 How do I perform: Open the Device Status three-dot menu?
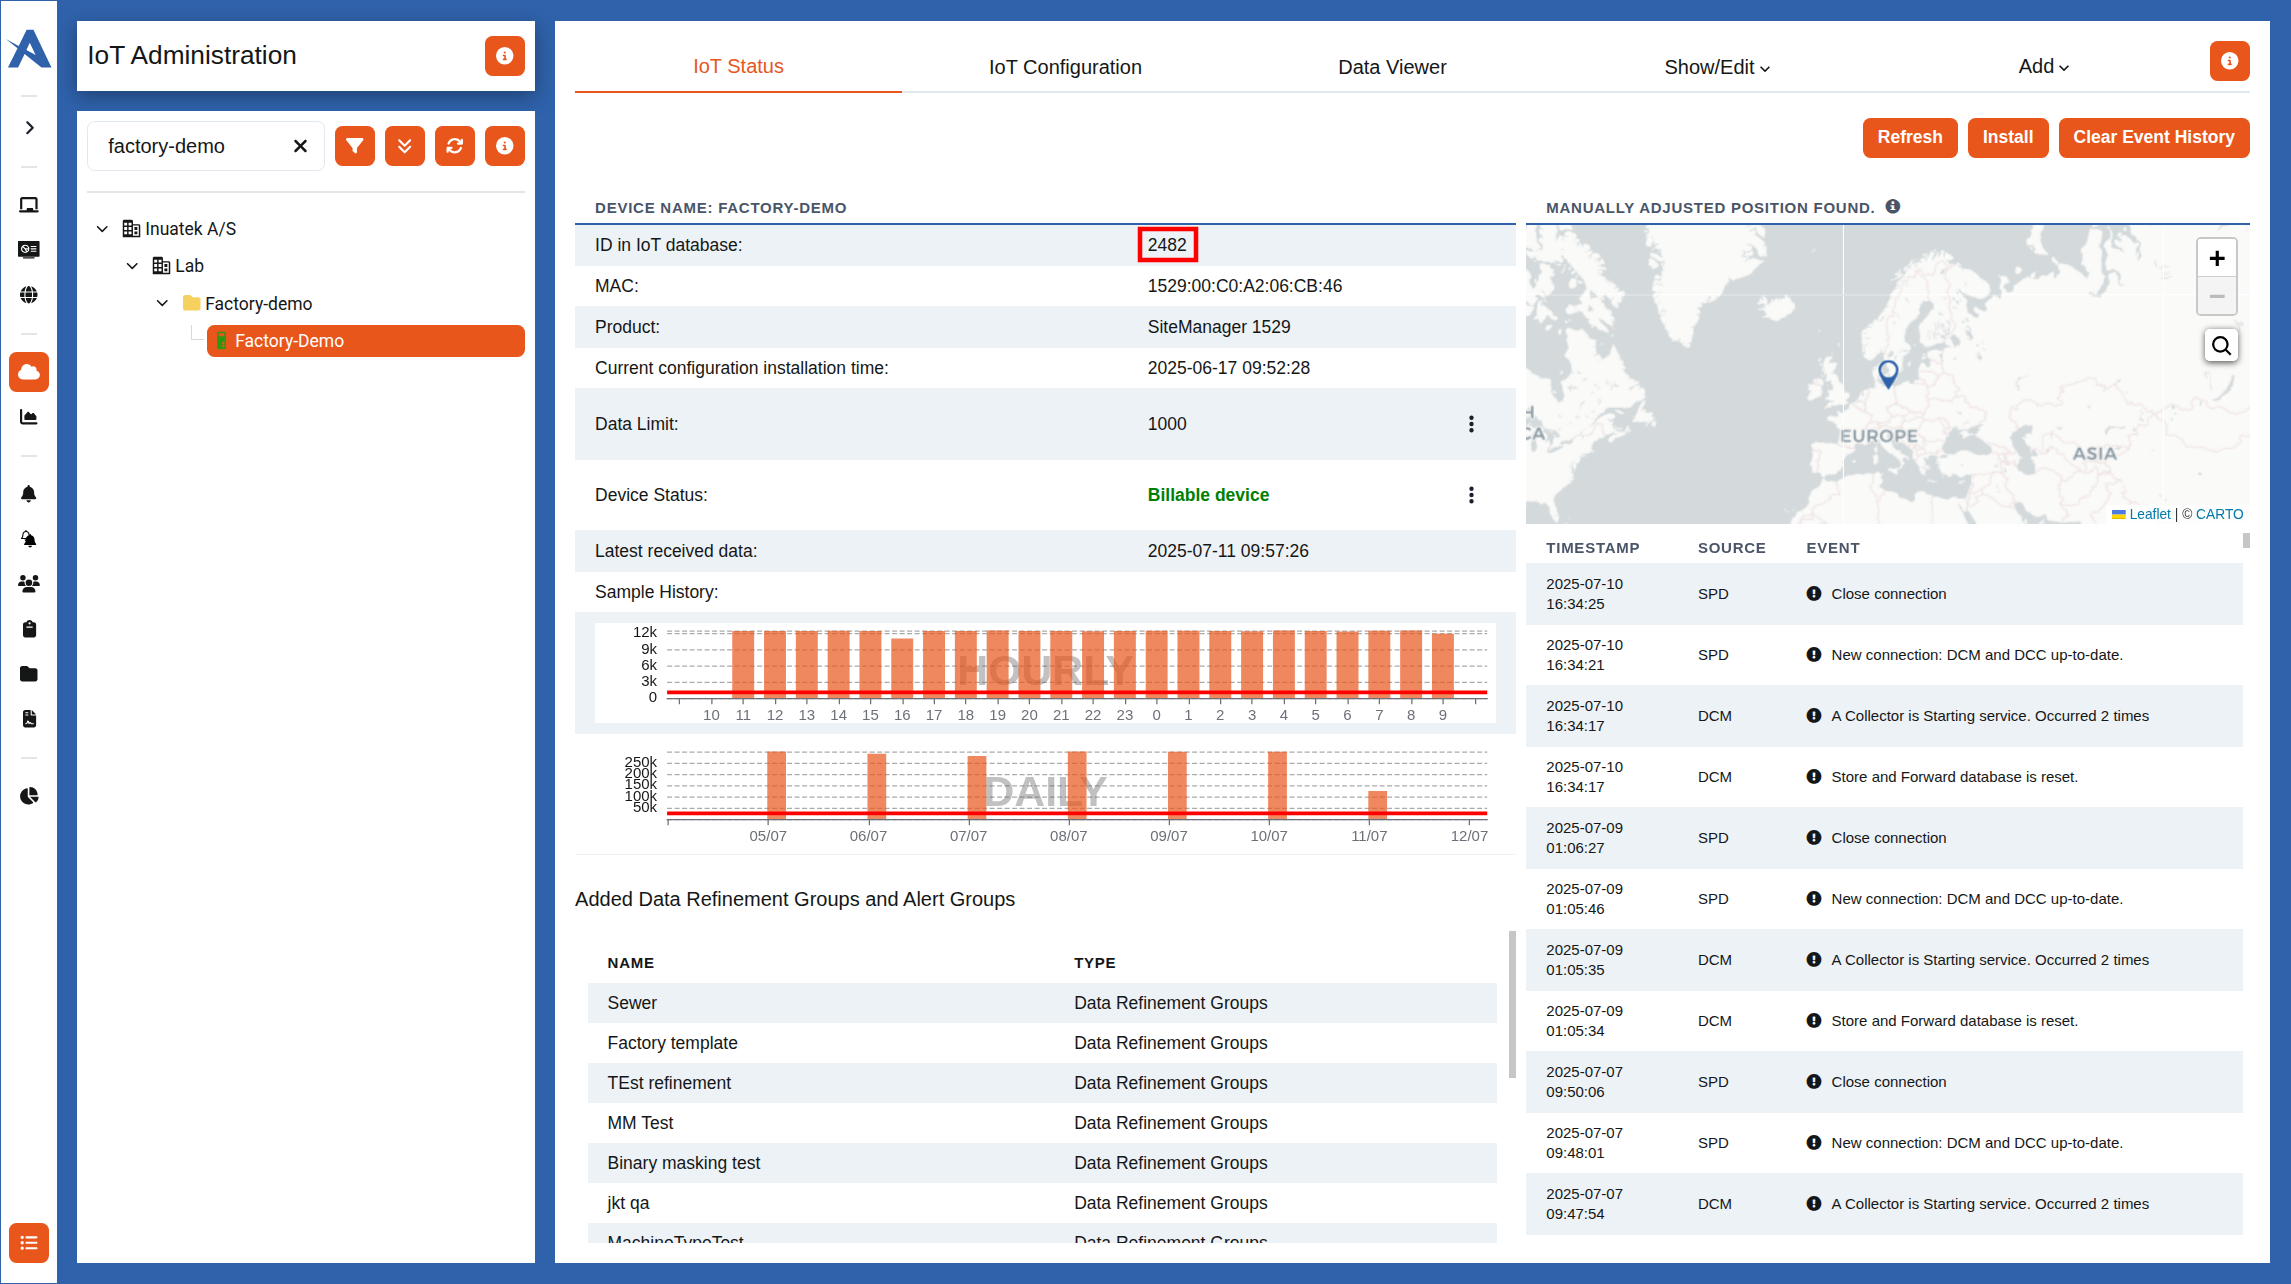[1471, 495]
